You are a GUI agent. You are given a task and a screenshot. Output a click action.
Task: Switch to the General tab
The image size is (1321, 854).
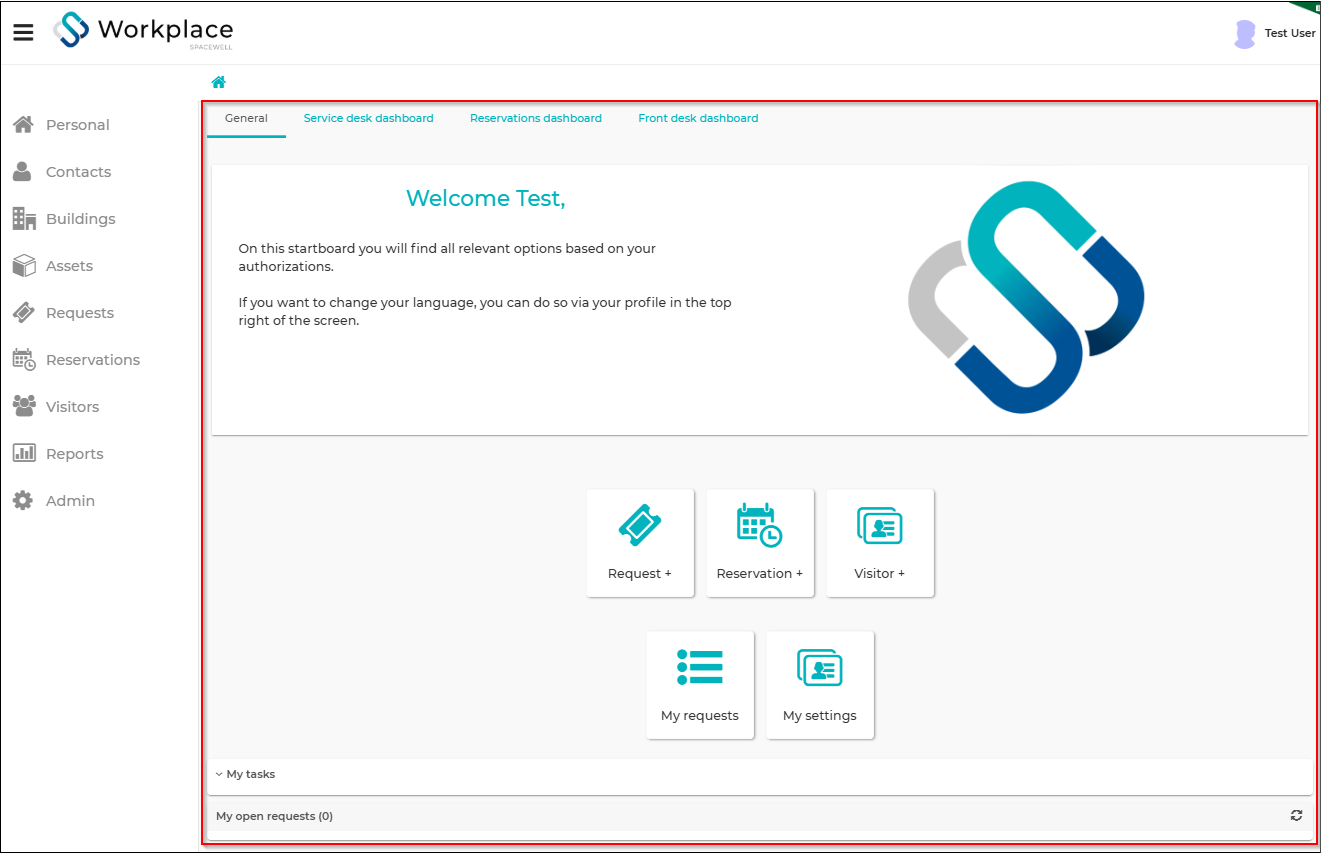[246, 118]
